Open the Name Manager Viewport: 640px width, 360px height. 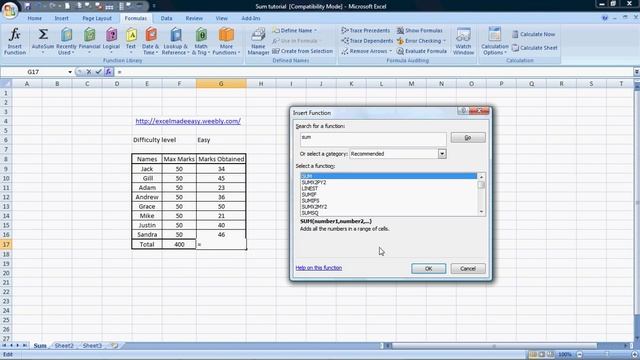tap(258, 41)
